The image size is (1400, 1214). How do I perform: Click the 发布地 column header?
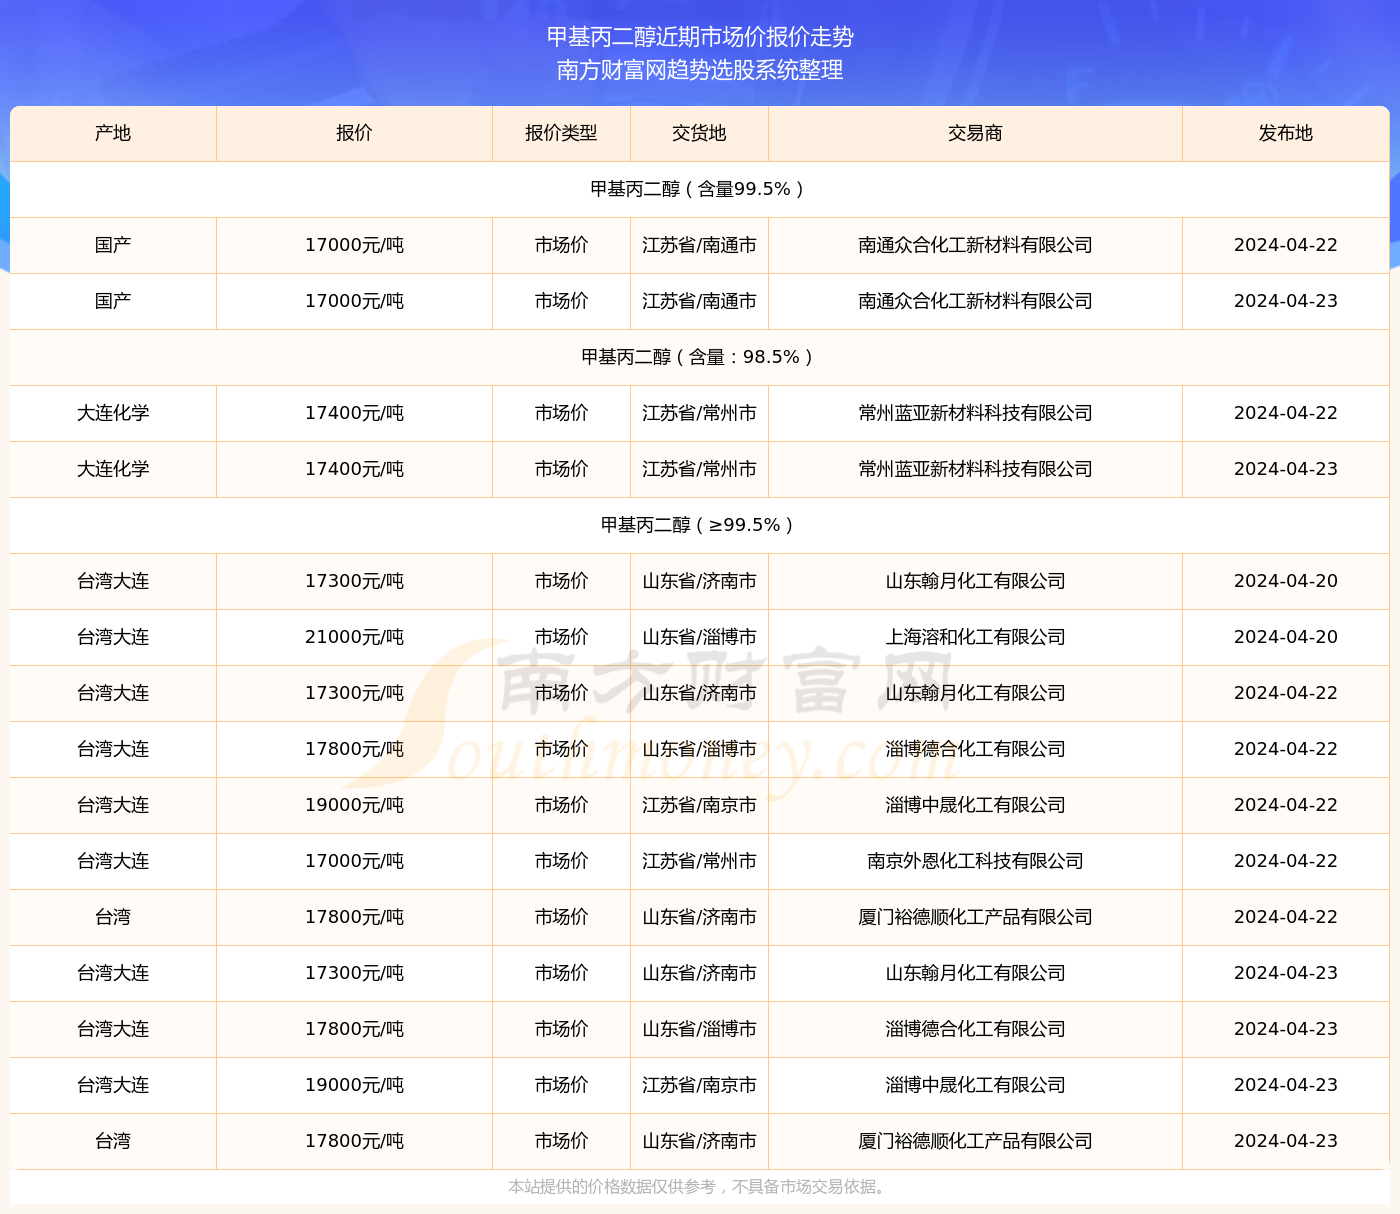(x=1286, y=133)
